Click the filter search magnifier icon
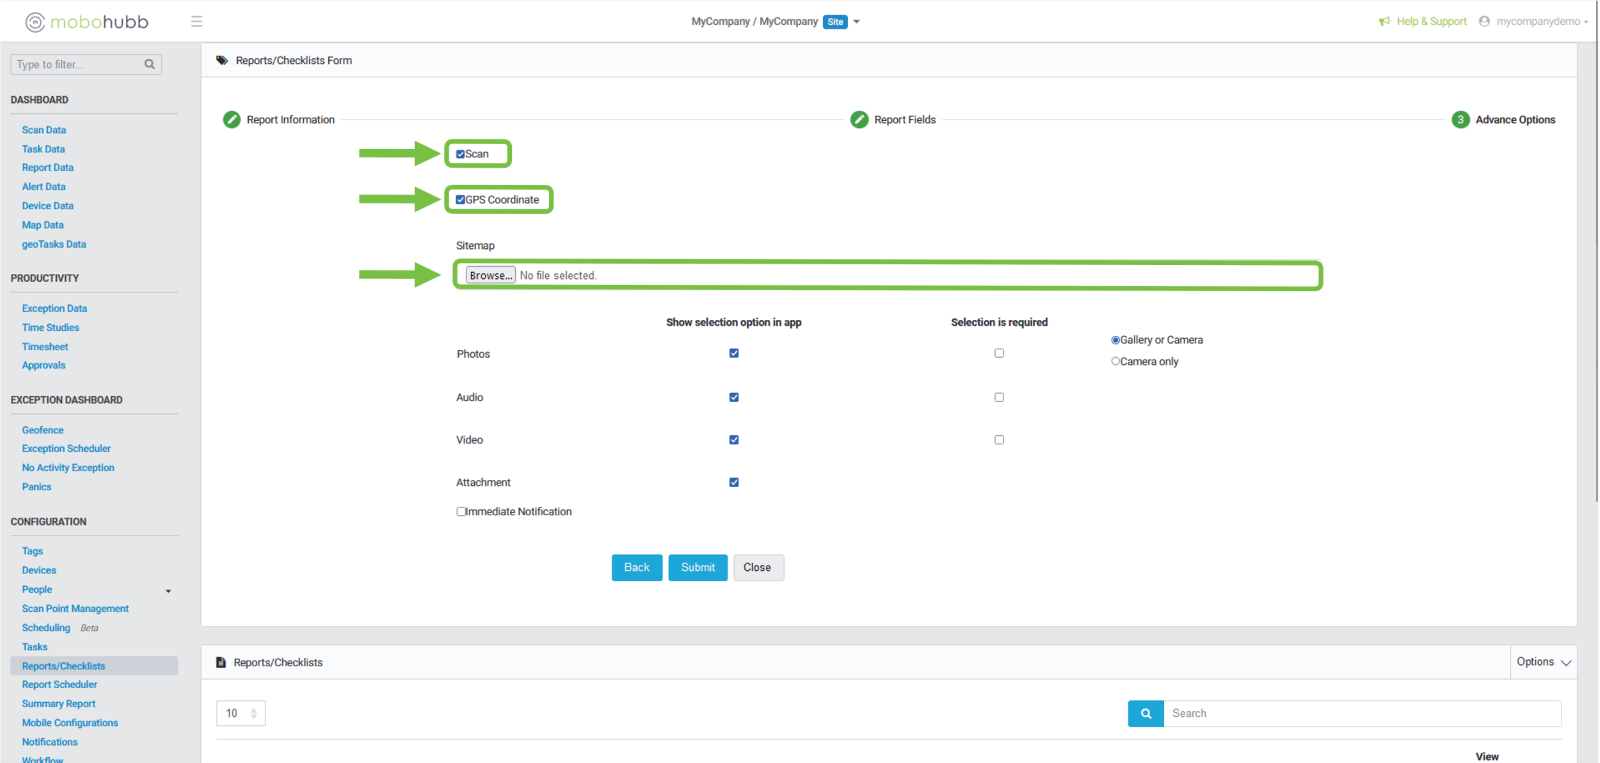Image resolution: width=1600 pixels, height=763 pixels. pos(149,64)
